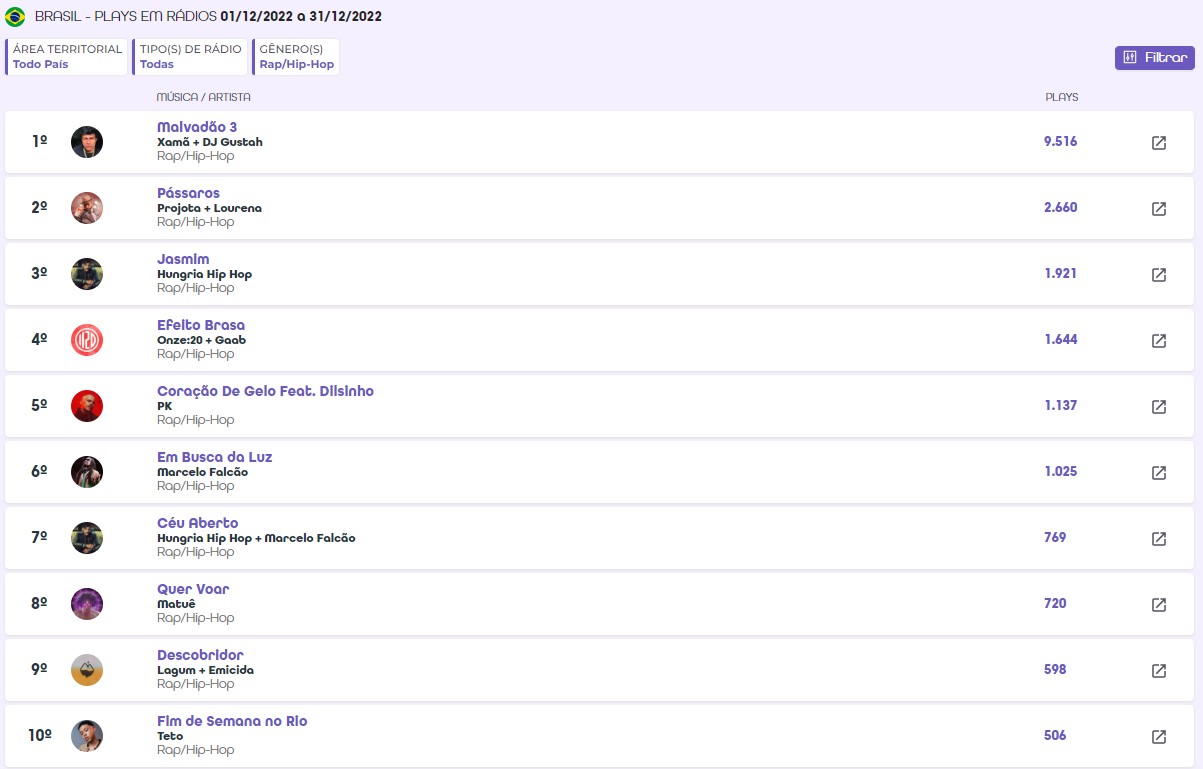Open the Gênero(s) Rap/Hip-Hop filter
The height and width of the screenshot is (769, 1203).
click(296, 57)
